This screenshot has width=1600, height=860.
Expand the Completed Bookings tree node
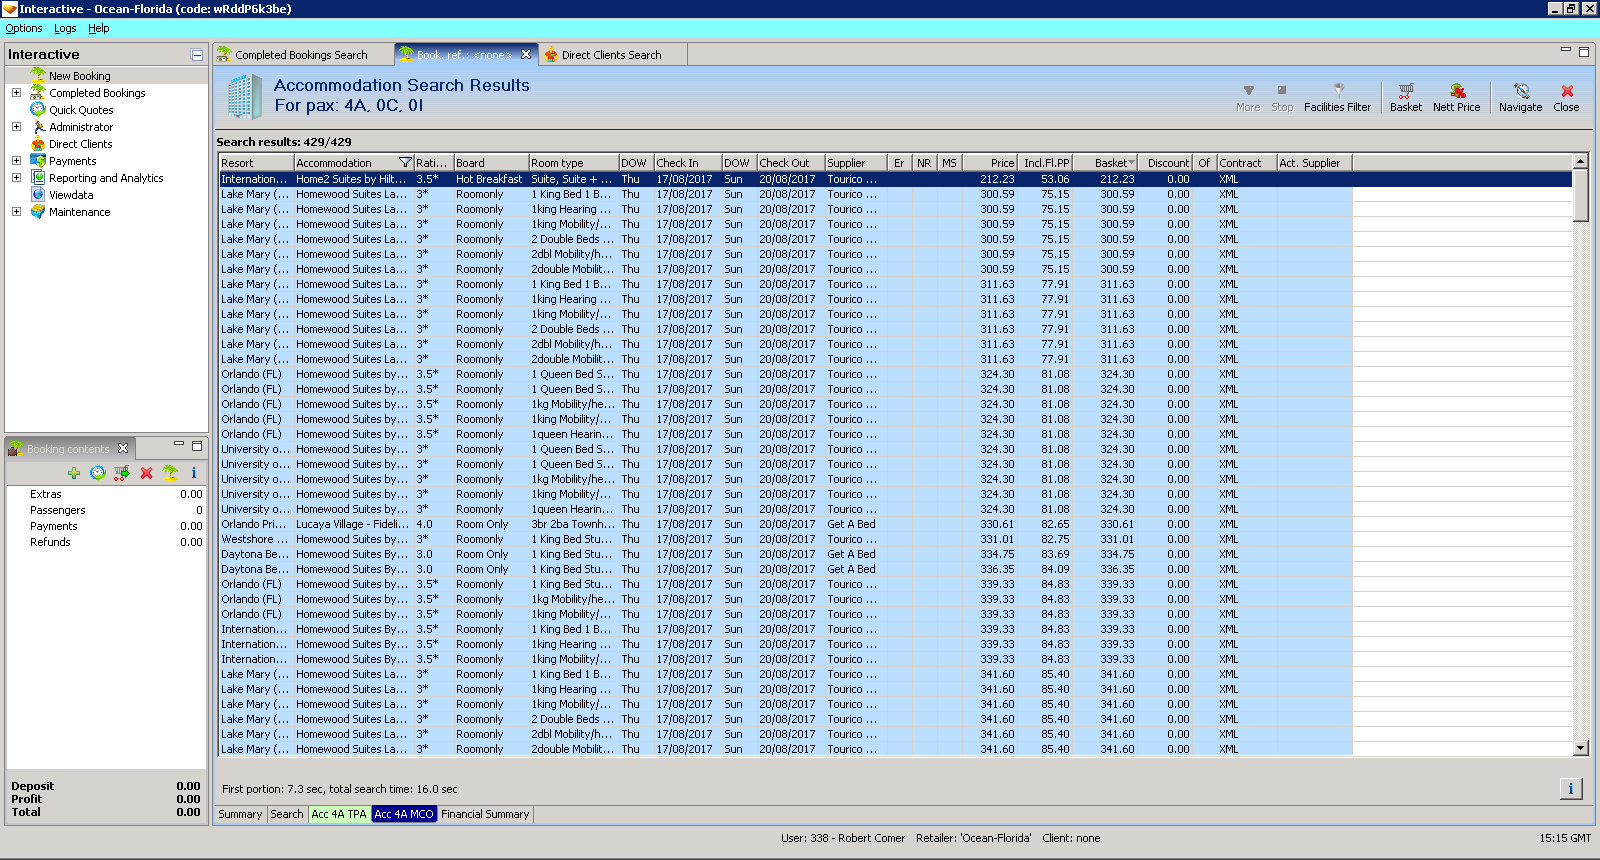click(x=16, y=93)
